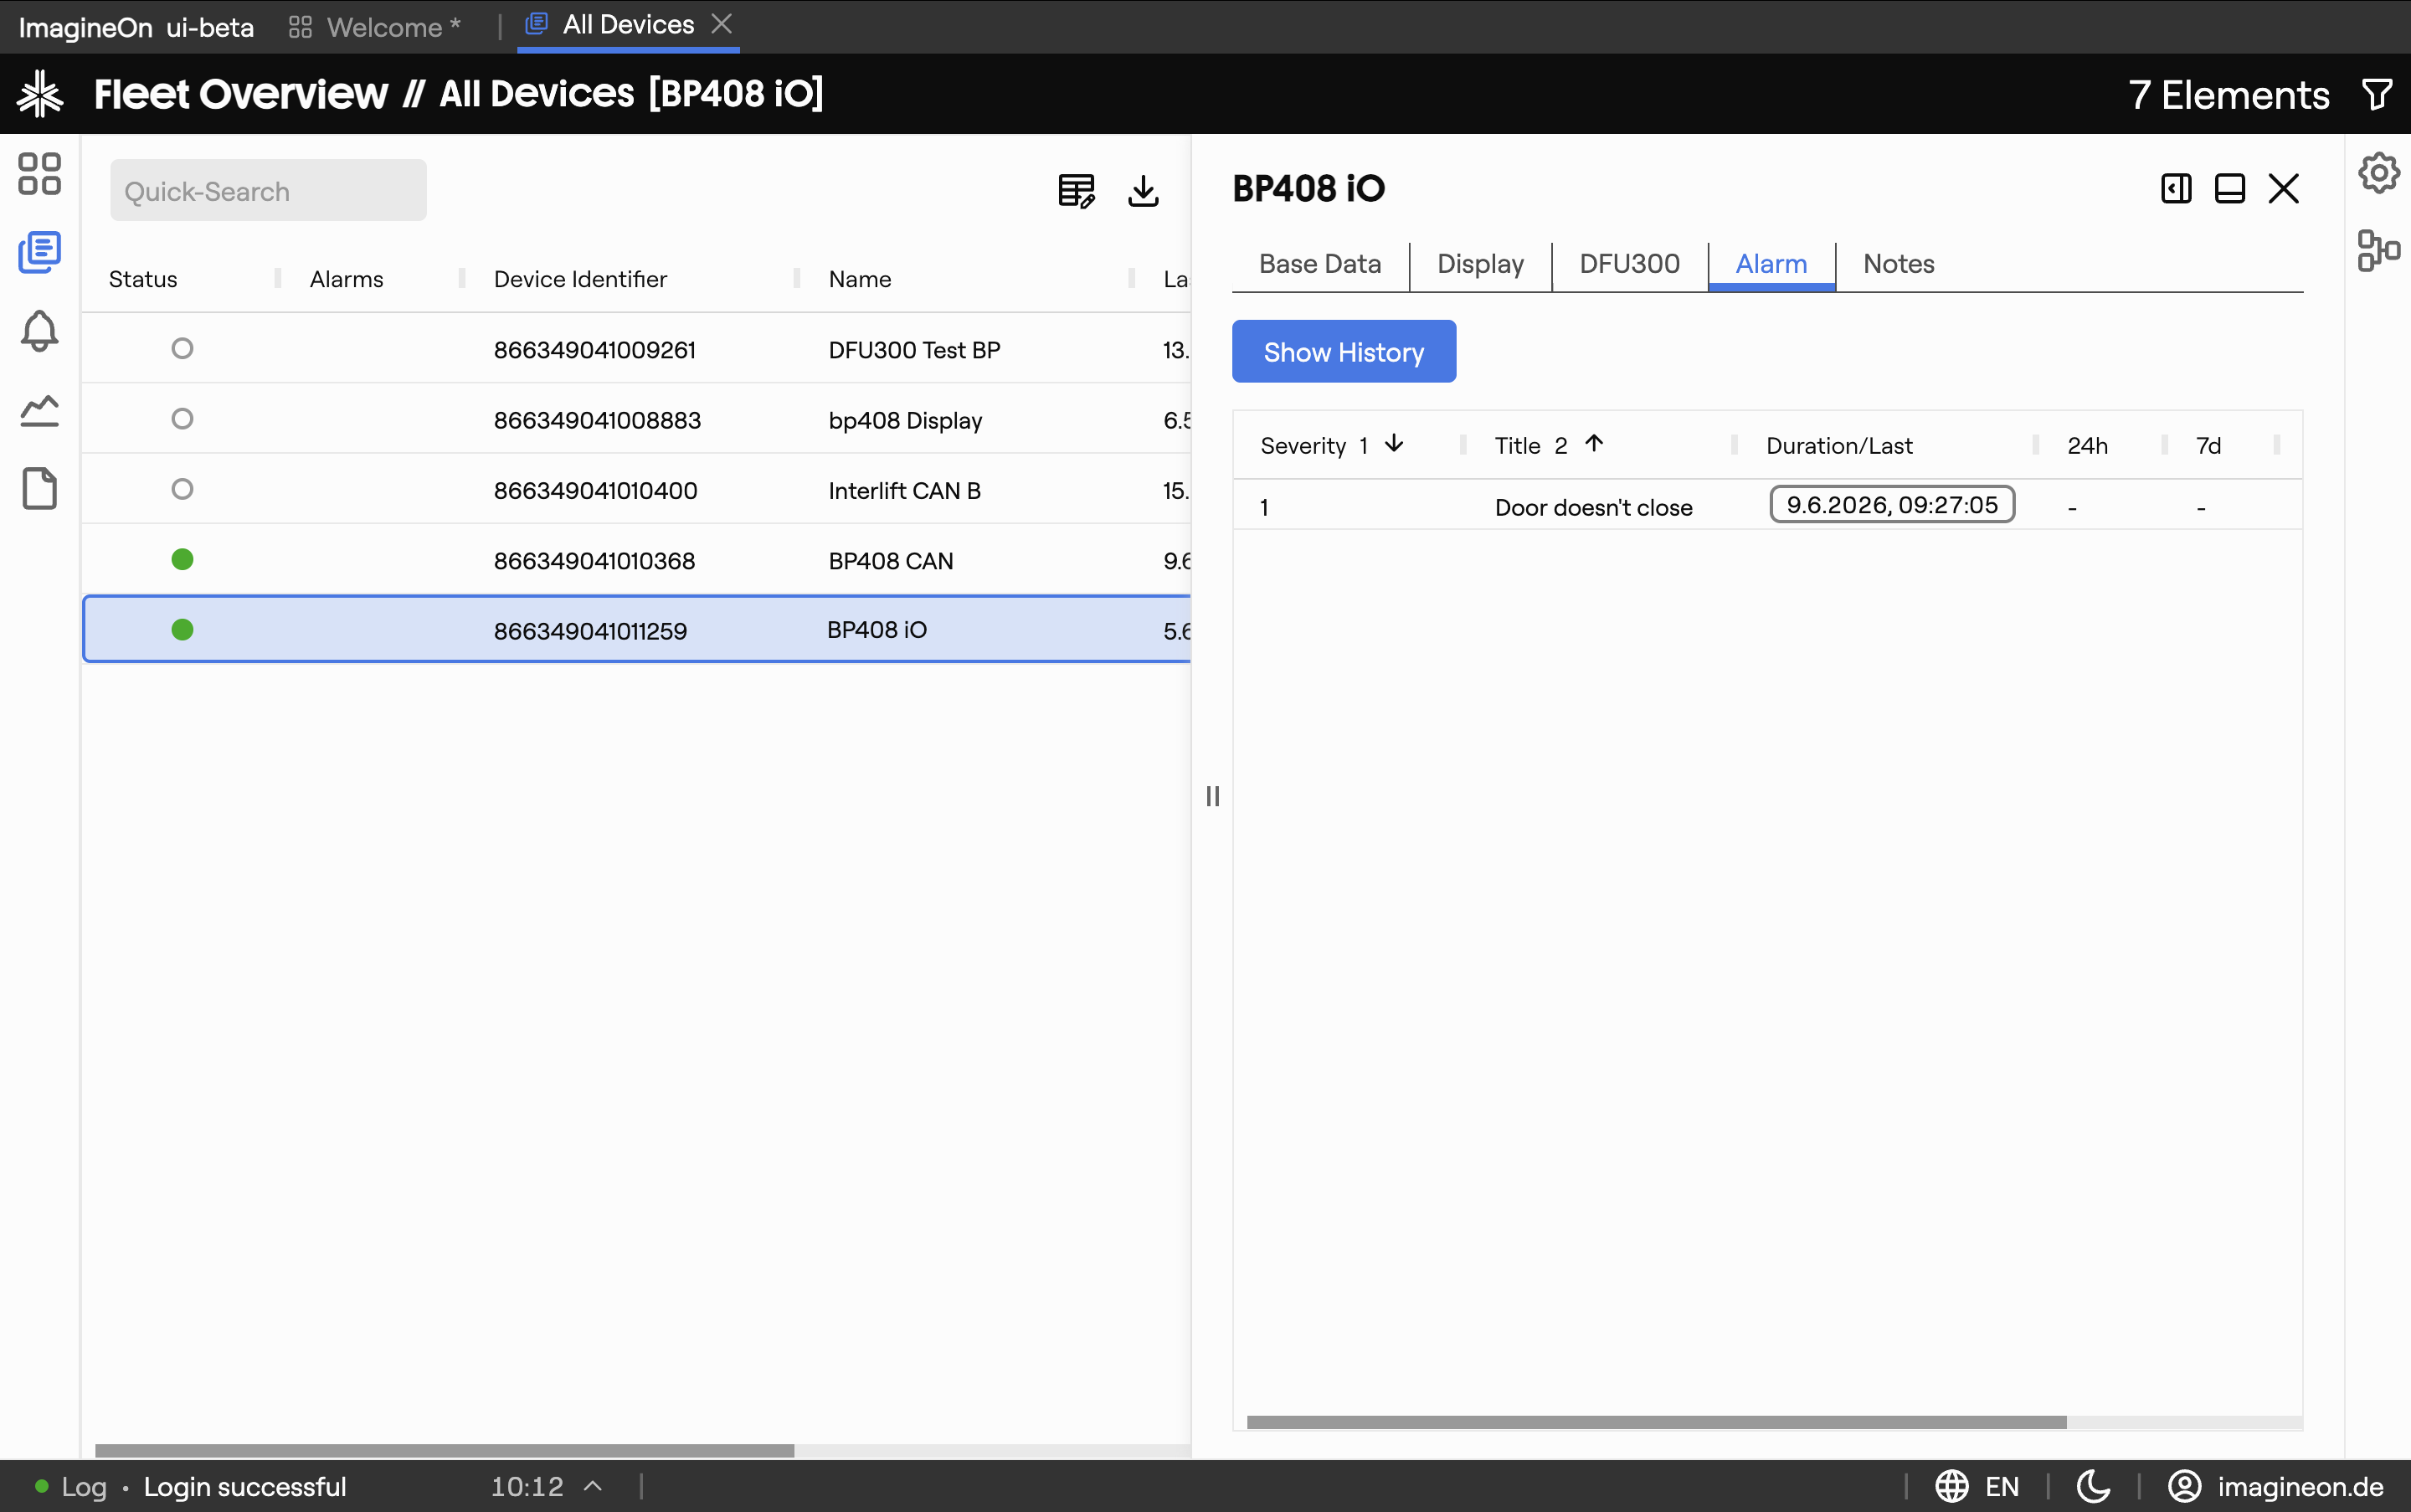Image resolution: width=2411 pixels, height=1512 pixels.
Task: Click the alarm table horizontal scrollbar
Action: [x=1656, y=1422]
